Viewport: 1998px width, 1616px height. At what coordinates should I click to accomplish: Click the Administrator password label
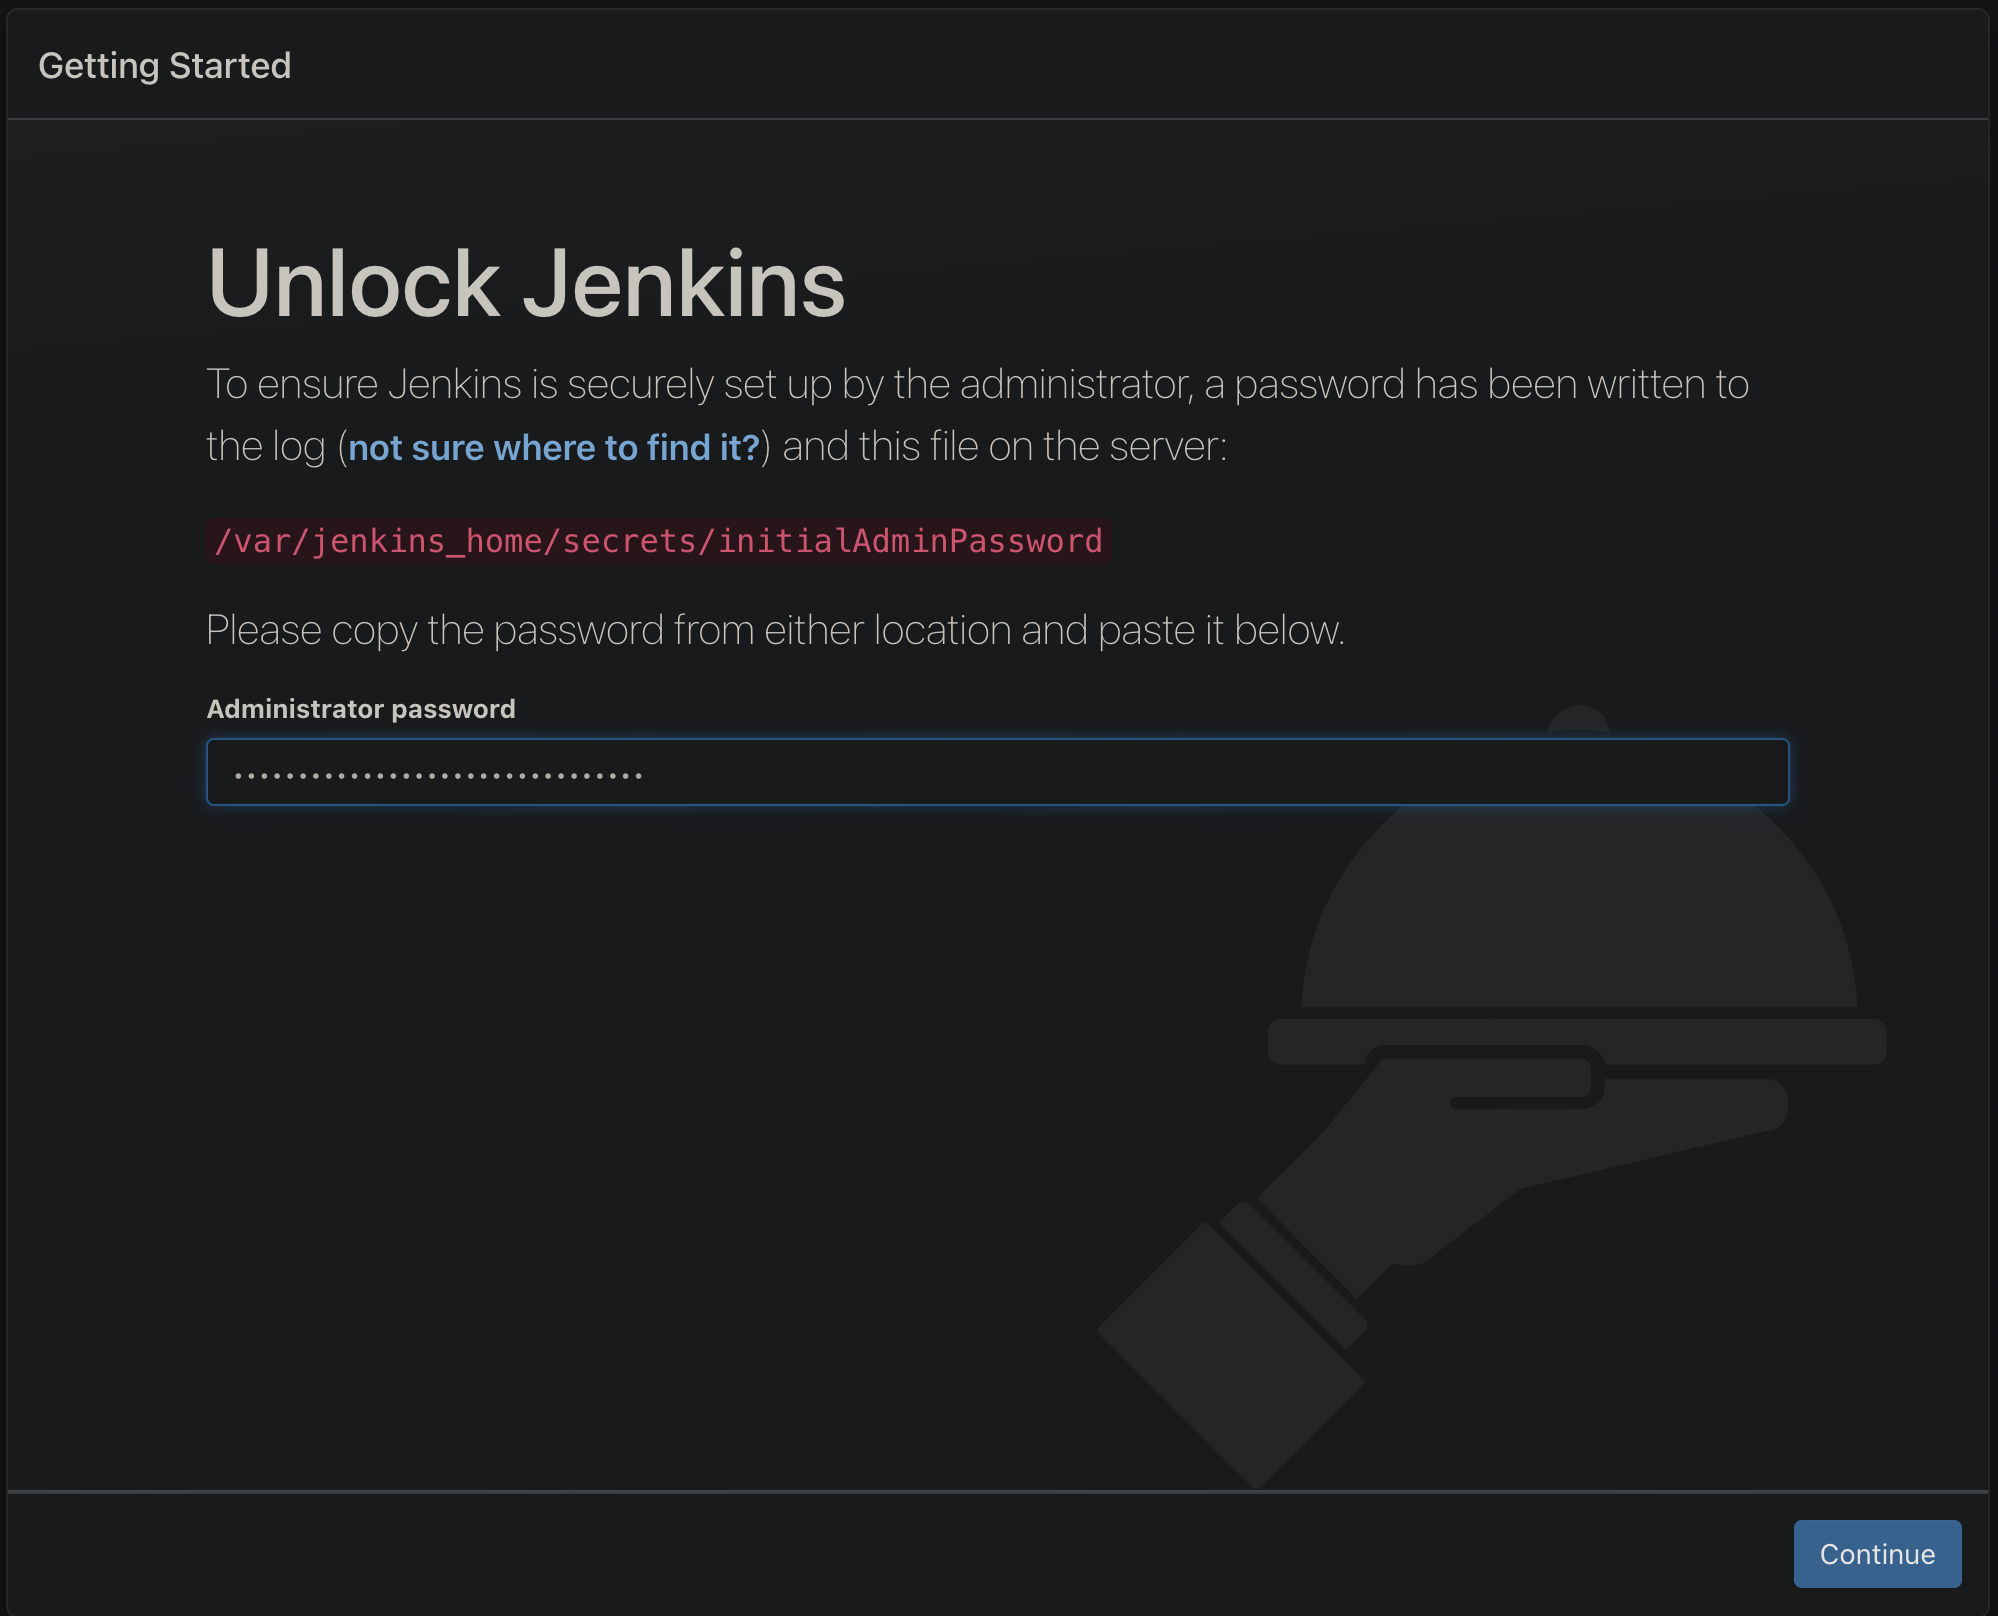coord(361,709)
